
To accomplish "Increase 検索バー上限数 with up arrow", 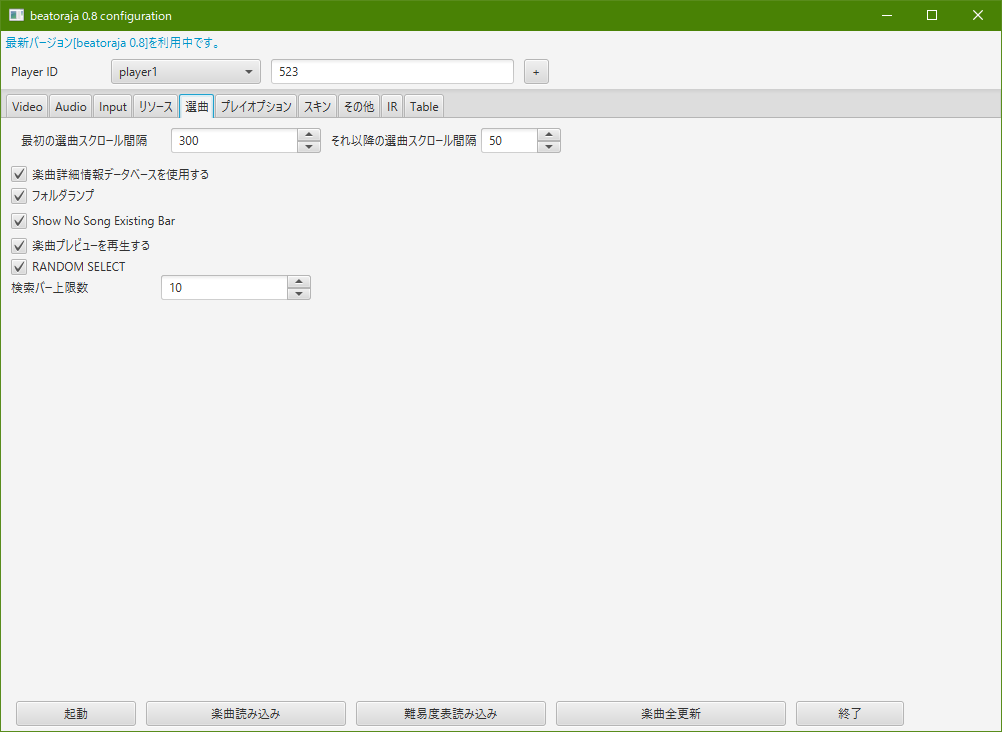I will [x=299, y=282].
